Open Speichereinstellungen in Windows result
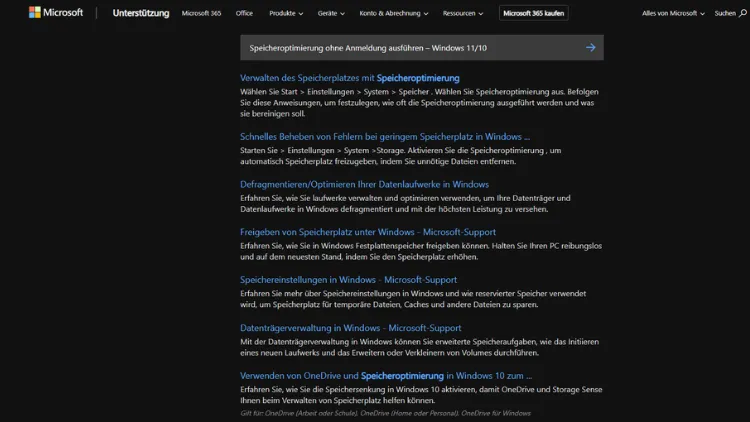750x422 pixels. (348, 280)
